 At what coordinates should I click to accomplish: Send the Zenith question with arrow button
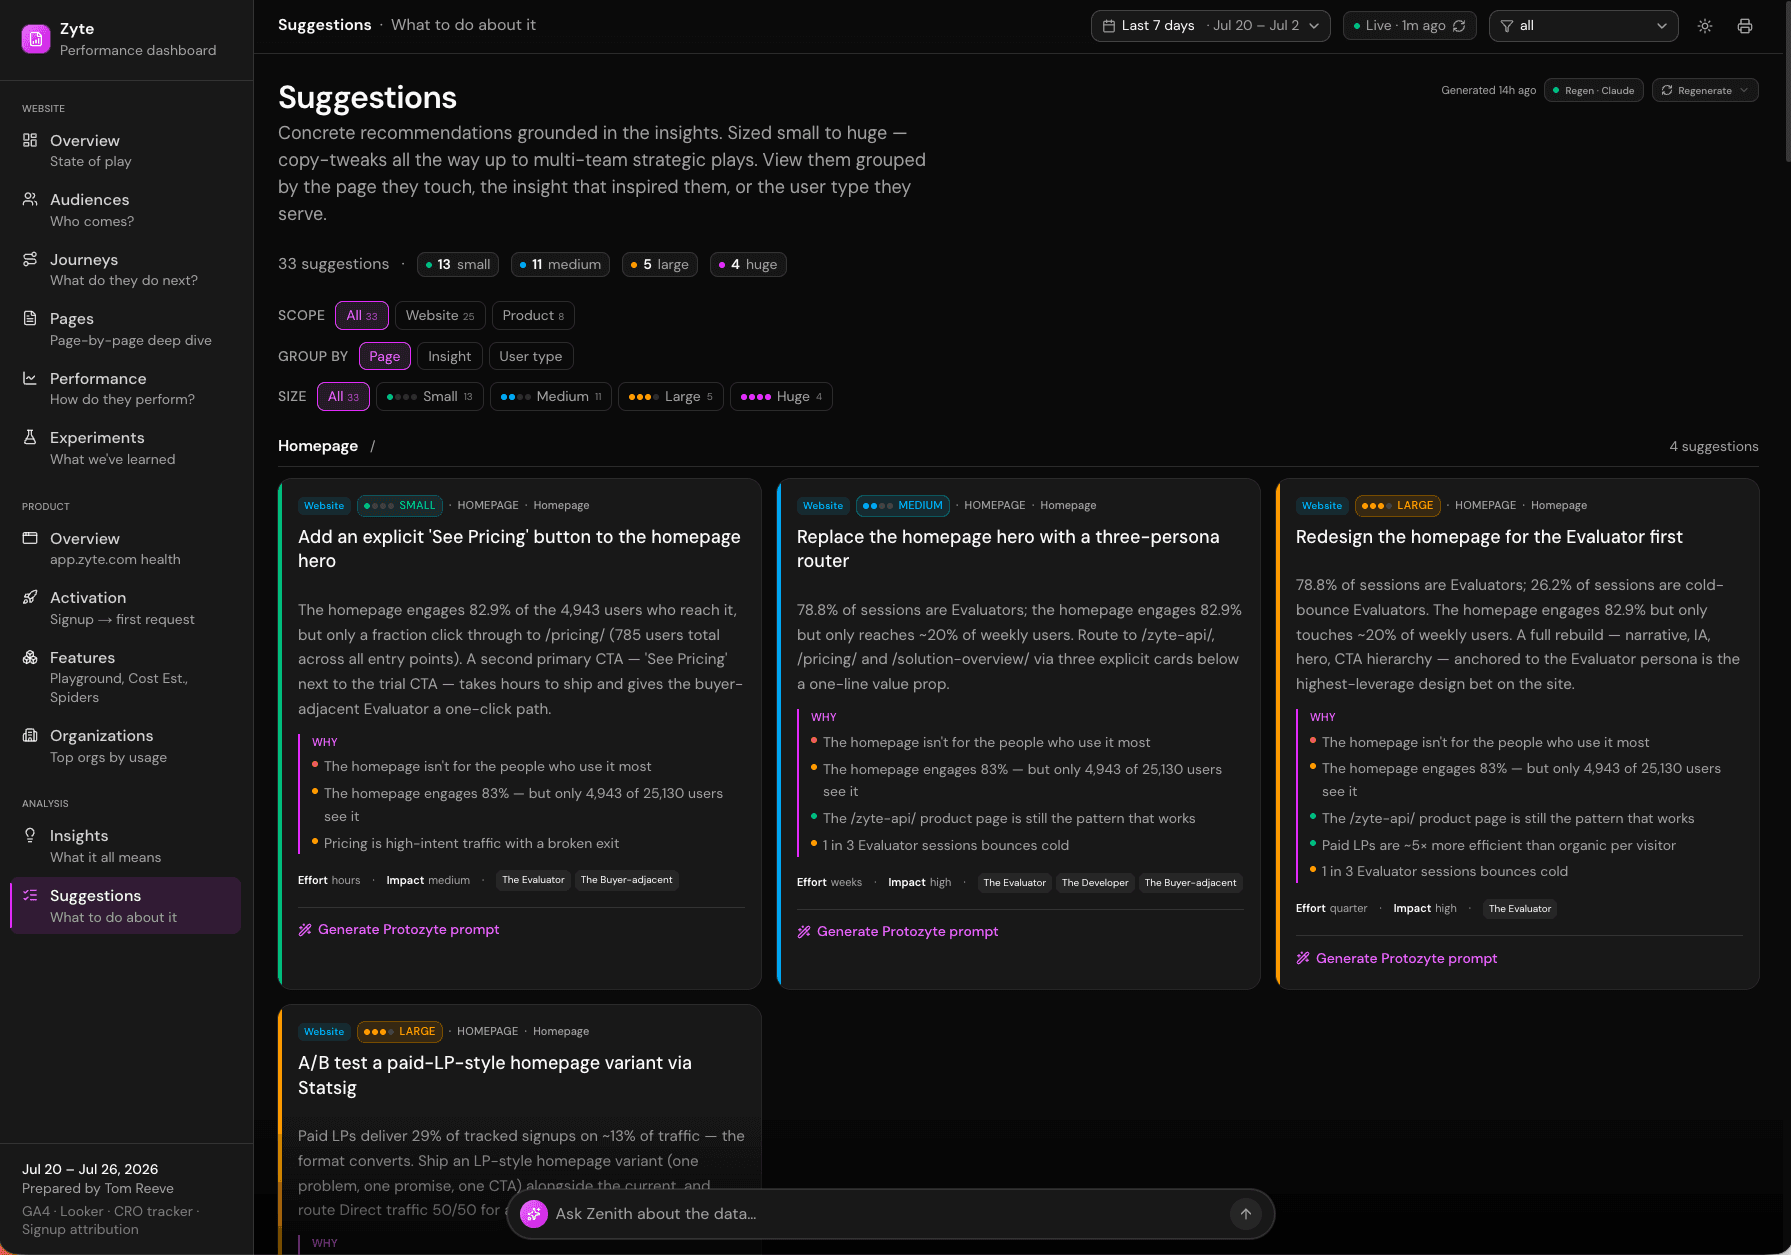[1246, 1214]
